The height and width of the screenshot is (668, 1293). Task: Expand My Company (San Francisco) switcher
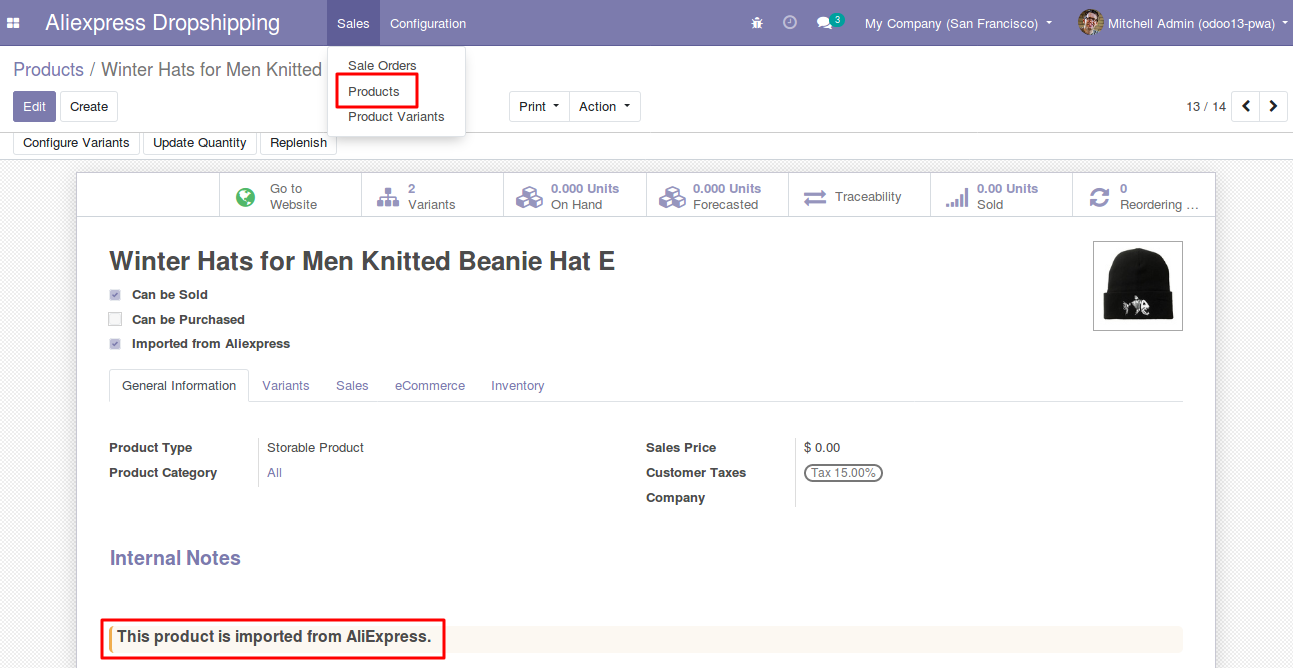click(958, 23)
